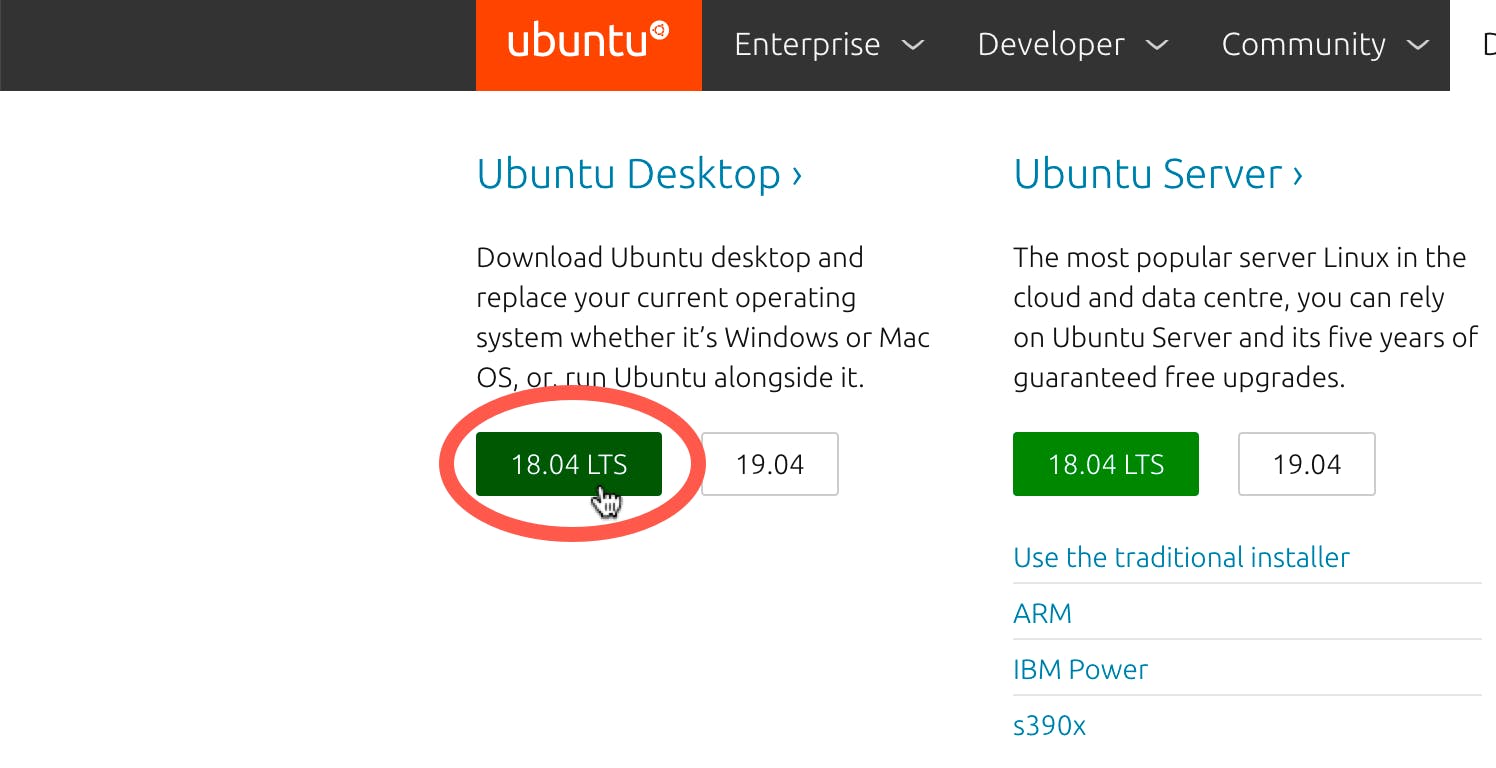Download Ubuntu Server 18.04 LTS

[x=1105, y=464]
